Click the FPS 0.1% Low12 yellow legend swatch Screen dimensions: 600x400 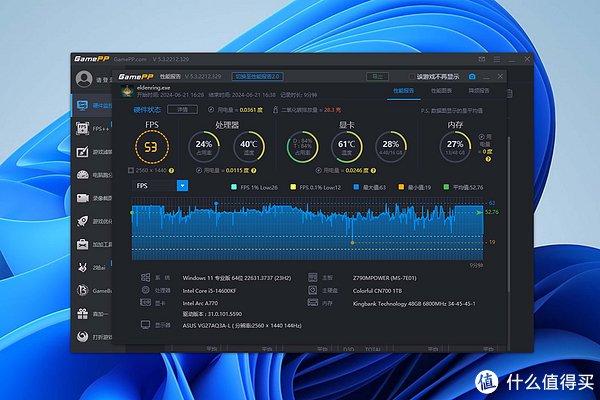point(293,187)
